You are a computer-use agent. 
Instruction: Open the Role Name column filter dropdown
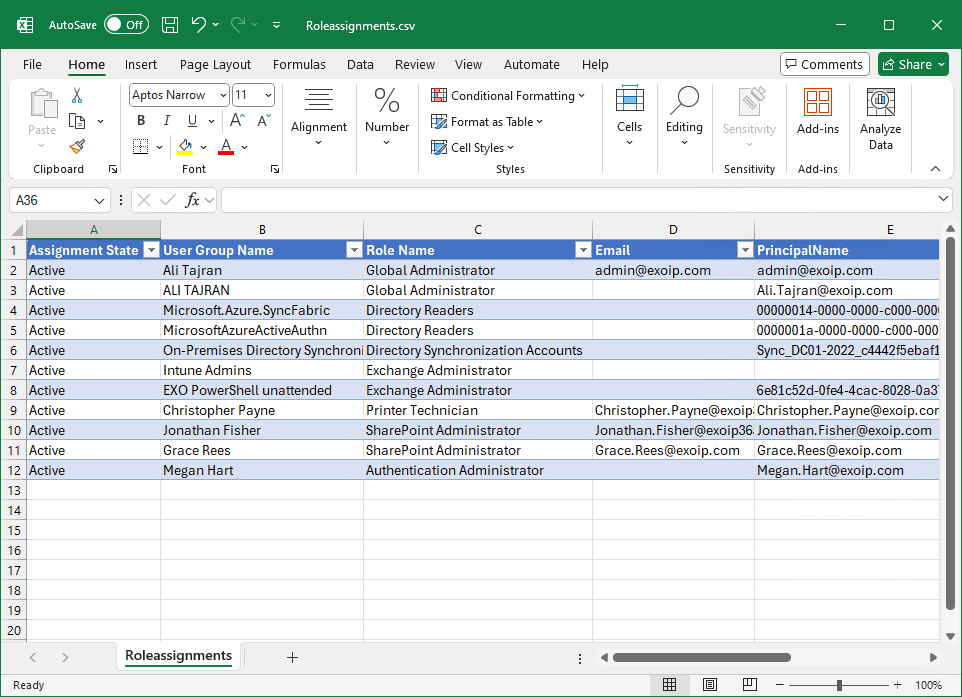pyautogui.click(x=582, y=250)
